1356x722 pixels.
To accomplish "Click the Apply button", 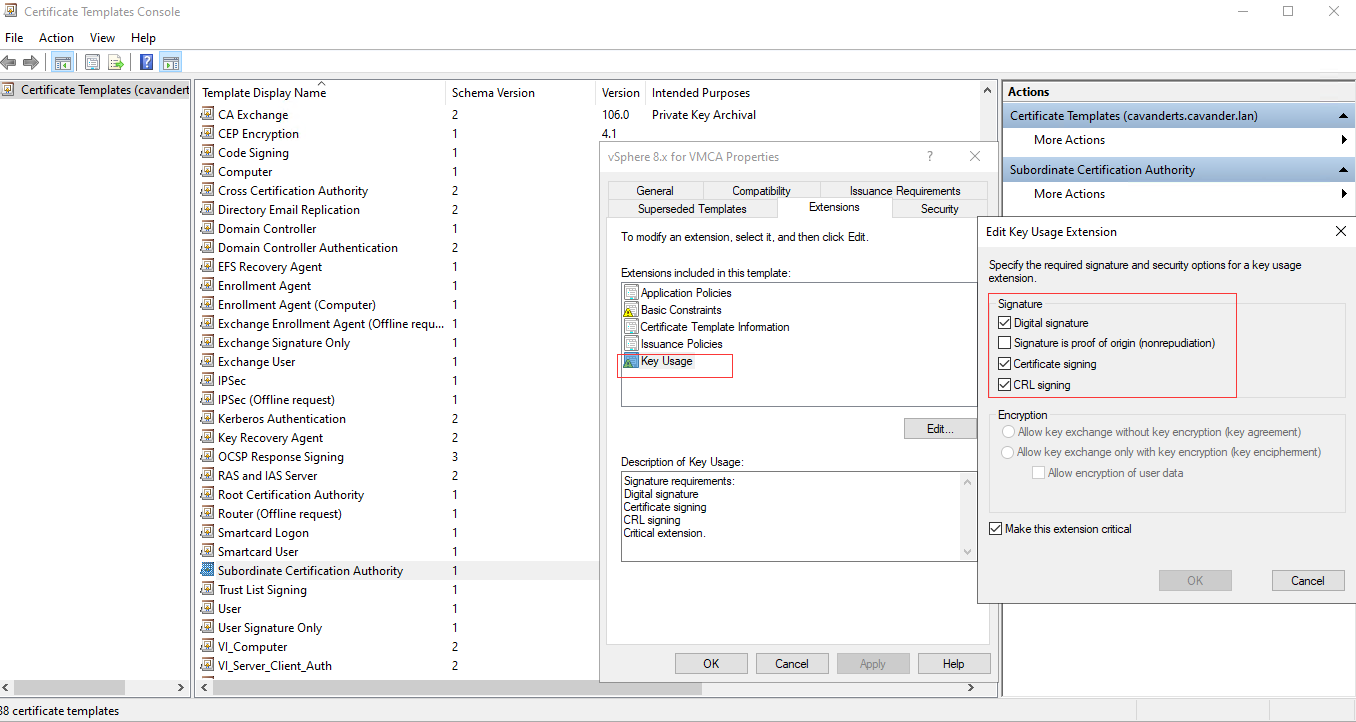I will (873, 664).
